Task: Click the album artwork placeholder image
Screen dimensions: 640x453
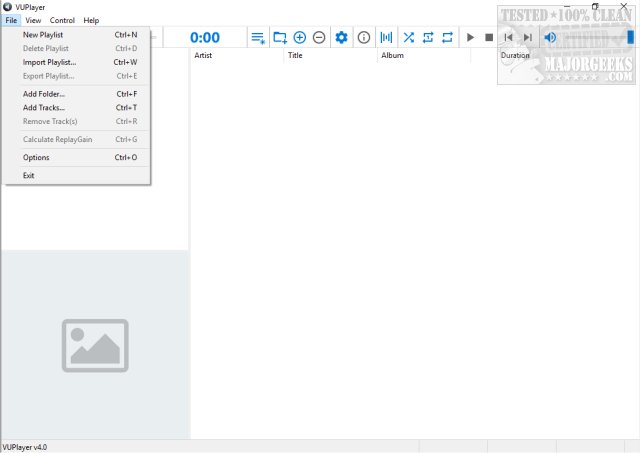Action: click(x=95, y=346)
